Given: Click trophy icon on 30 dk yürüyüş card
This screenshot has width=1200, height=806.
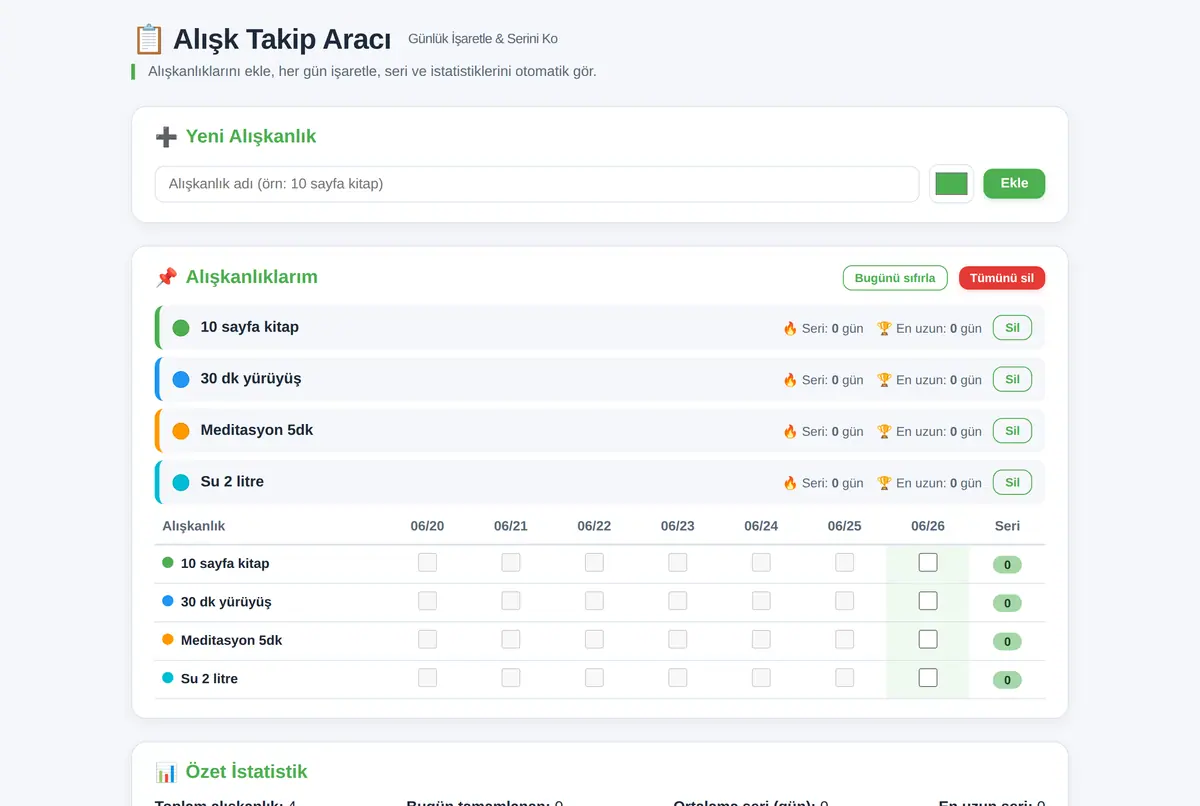Looking at the screenshot, I should click(x=884, y=380).
